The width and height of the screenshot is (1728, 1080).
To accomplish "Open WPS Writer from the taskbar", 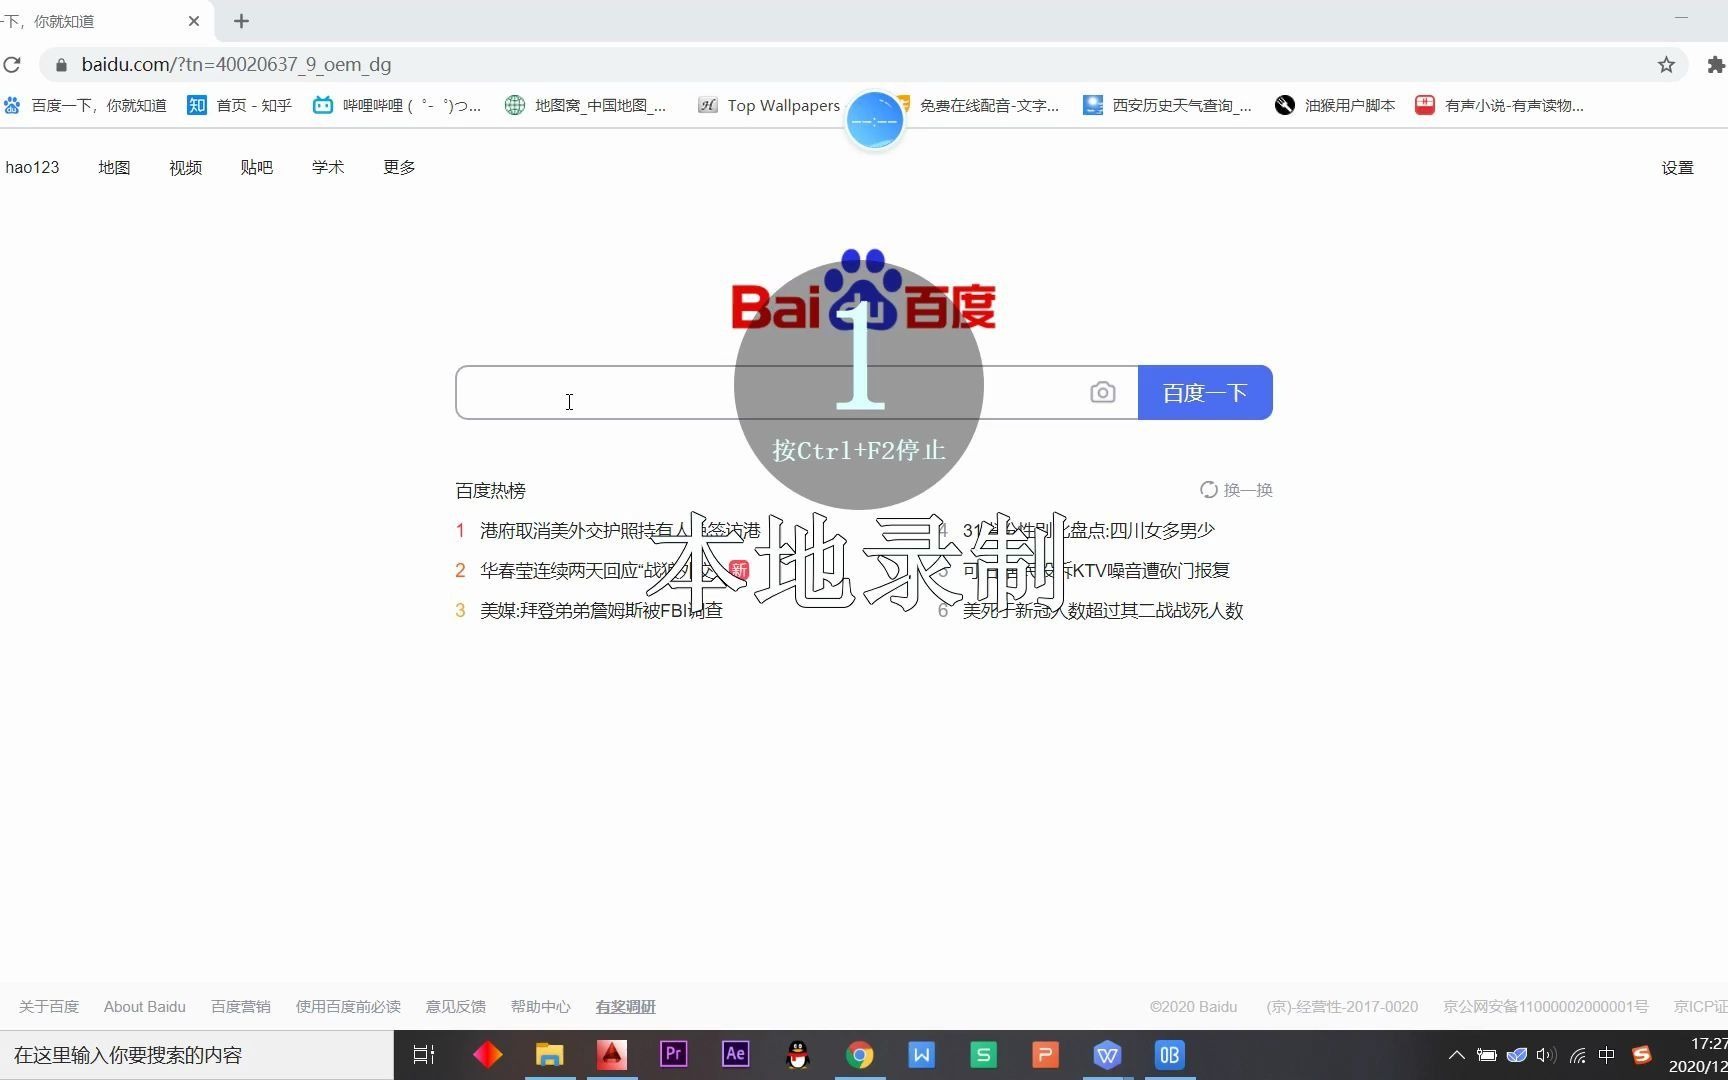I will coord(922,1055).
